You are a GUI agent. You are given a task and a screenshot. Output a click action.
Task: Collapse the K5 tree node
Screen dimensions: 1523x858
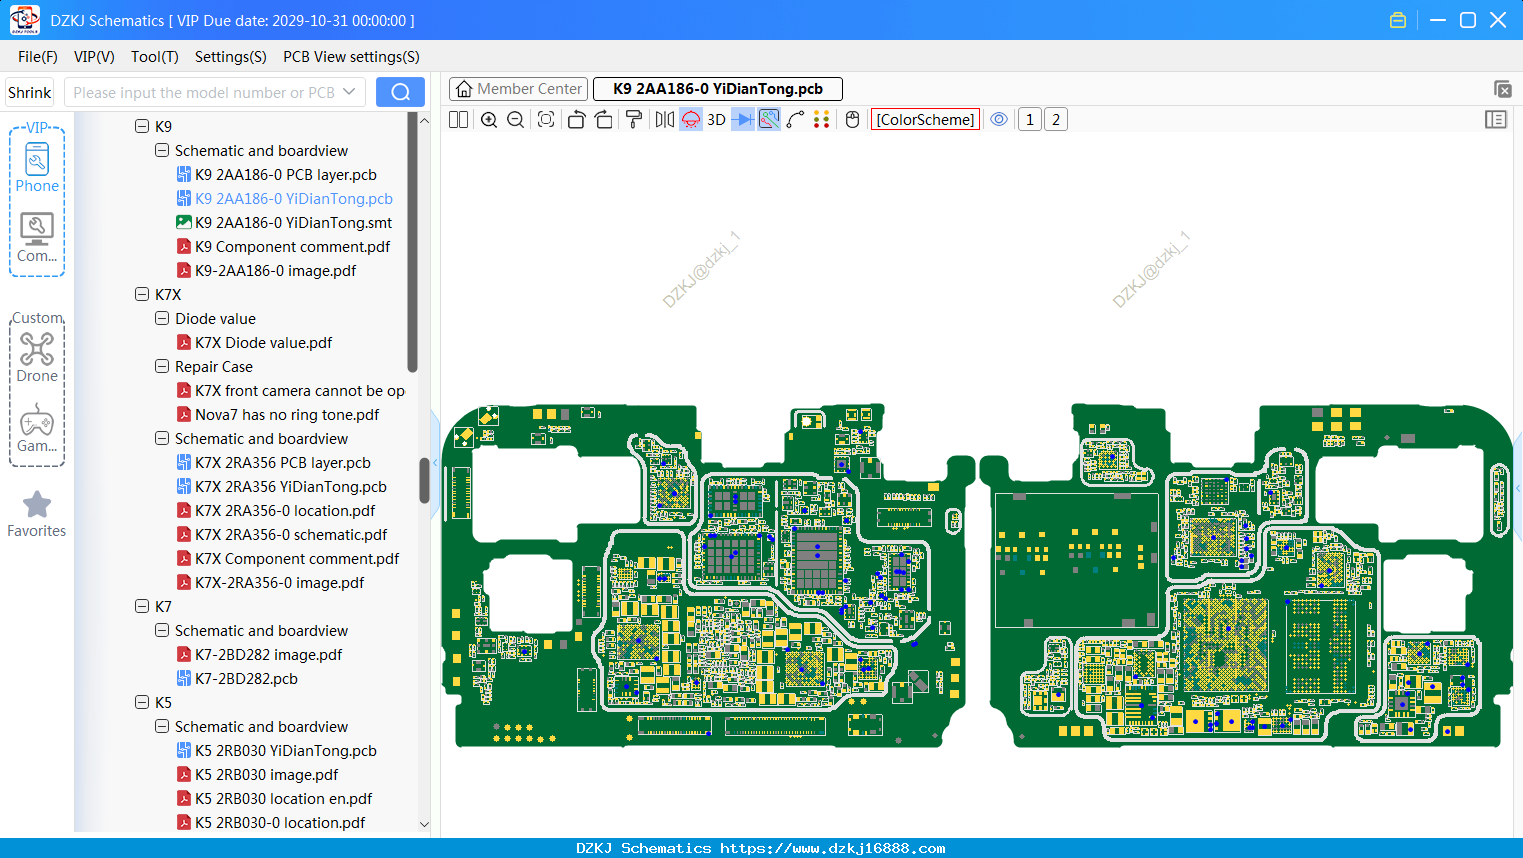click(142, 703)
